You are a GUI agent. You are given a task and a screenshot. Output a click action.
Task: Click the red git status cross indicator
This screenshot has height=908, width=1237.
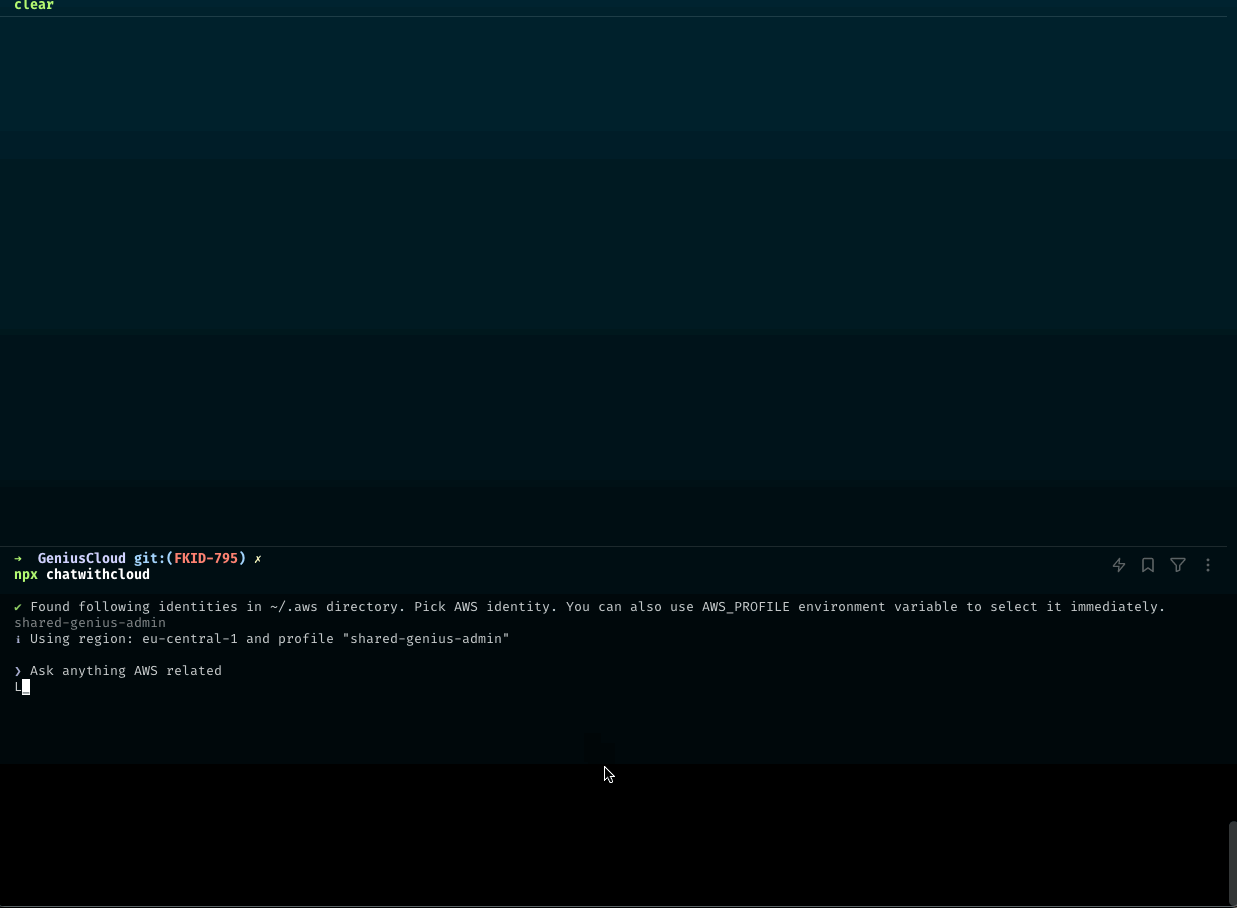[257, 558]
